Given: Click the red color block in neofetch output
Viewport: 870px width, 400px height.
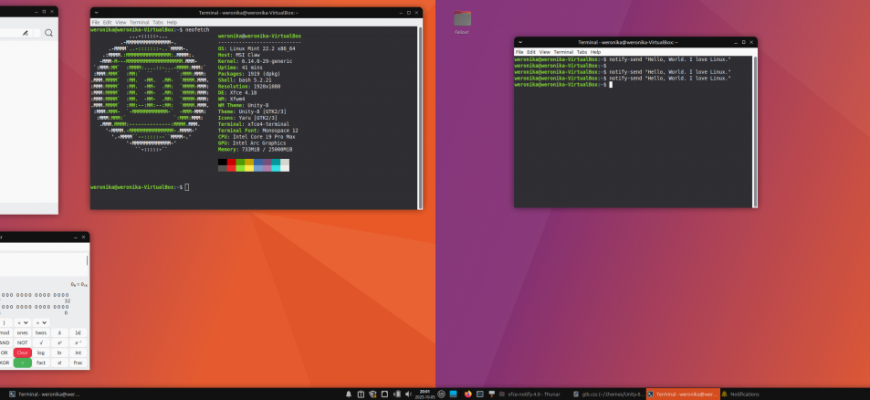Looking at the screenshot, I should tap(232, 161).
